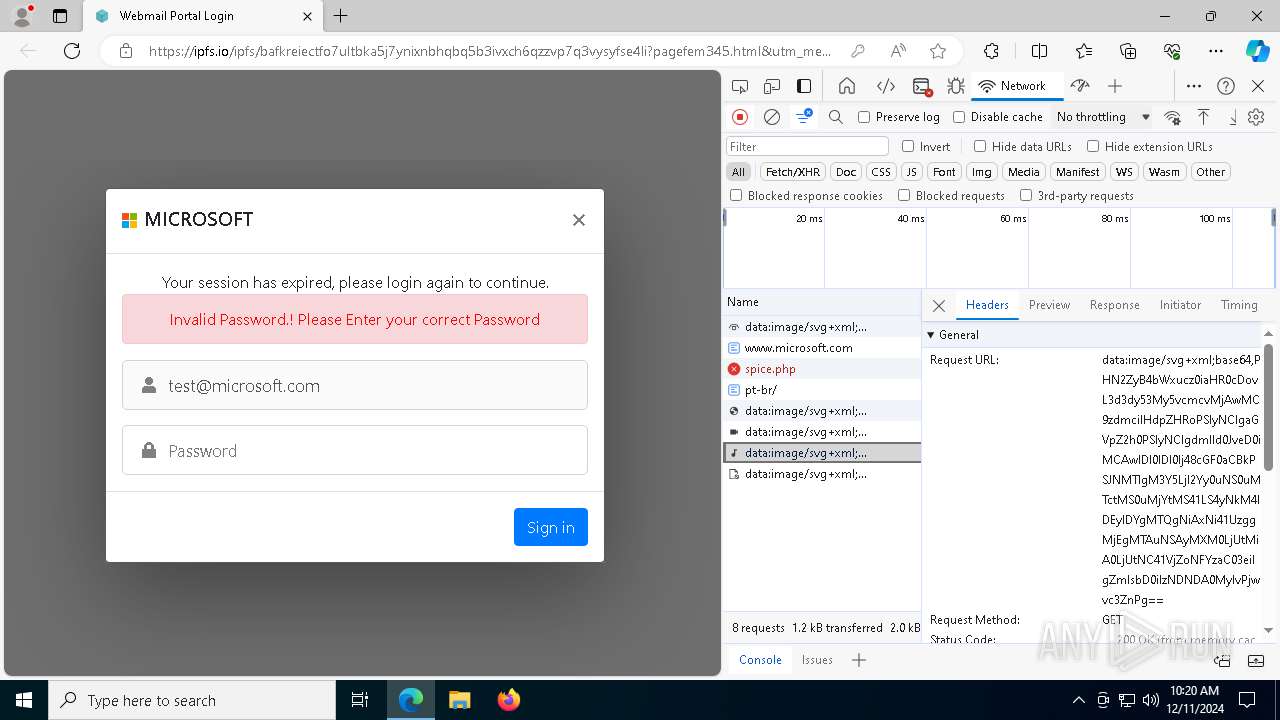
Task: Click the DevTools dock side panel icon
Action: [804, 86]
